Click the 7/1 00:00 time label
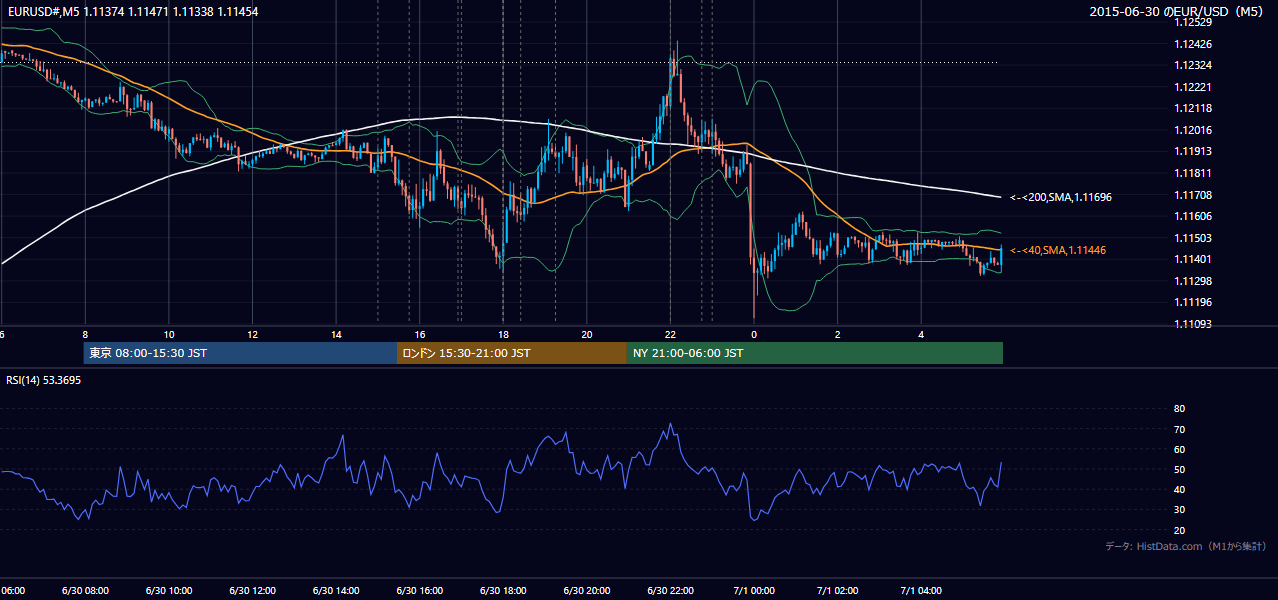Image resolution: width=1278 pixels, height=600 pixels. coord(754,590)
